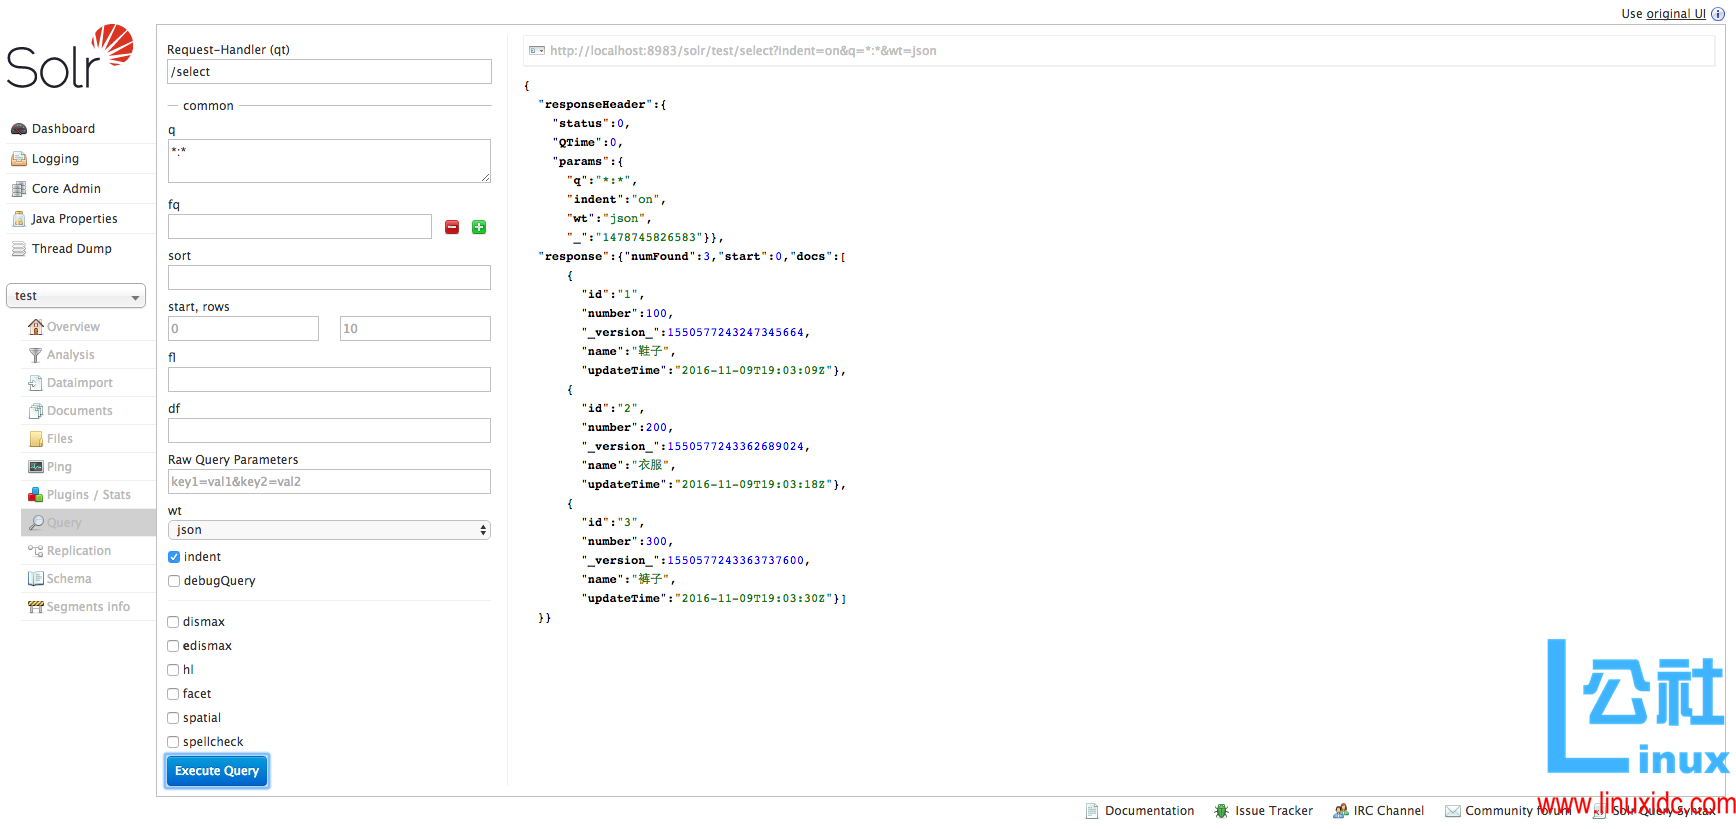The image size is (1736, 829).
Task: Click the Issue Tracker bug icon
Action: [1222, 811]
